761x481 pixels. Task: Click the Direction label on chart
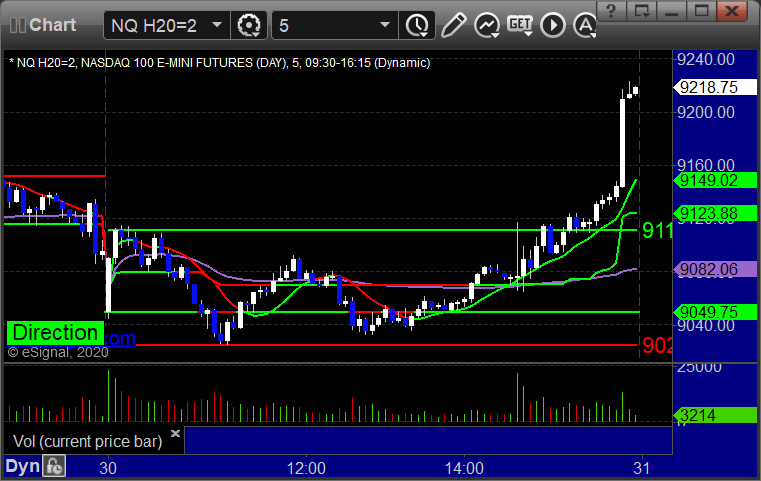pyautogui.click(x=56, y=332)
